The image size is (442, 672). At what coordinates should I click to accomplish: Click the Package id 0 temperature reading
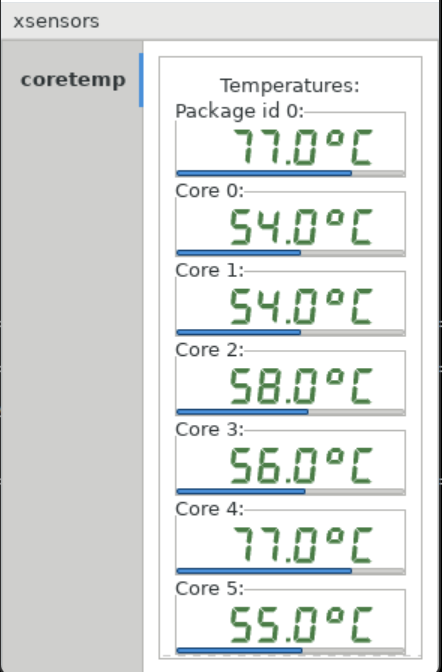tap(302, 148)
